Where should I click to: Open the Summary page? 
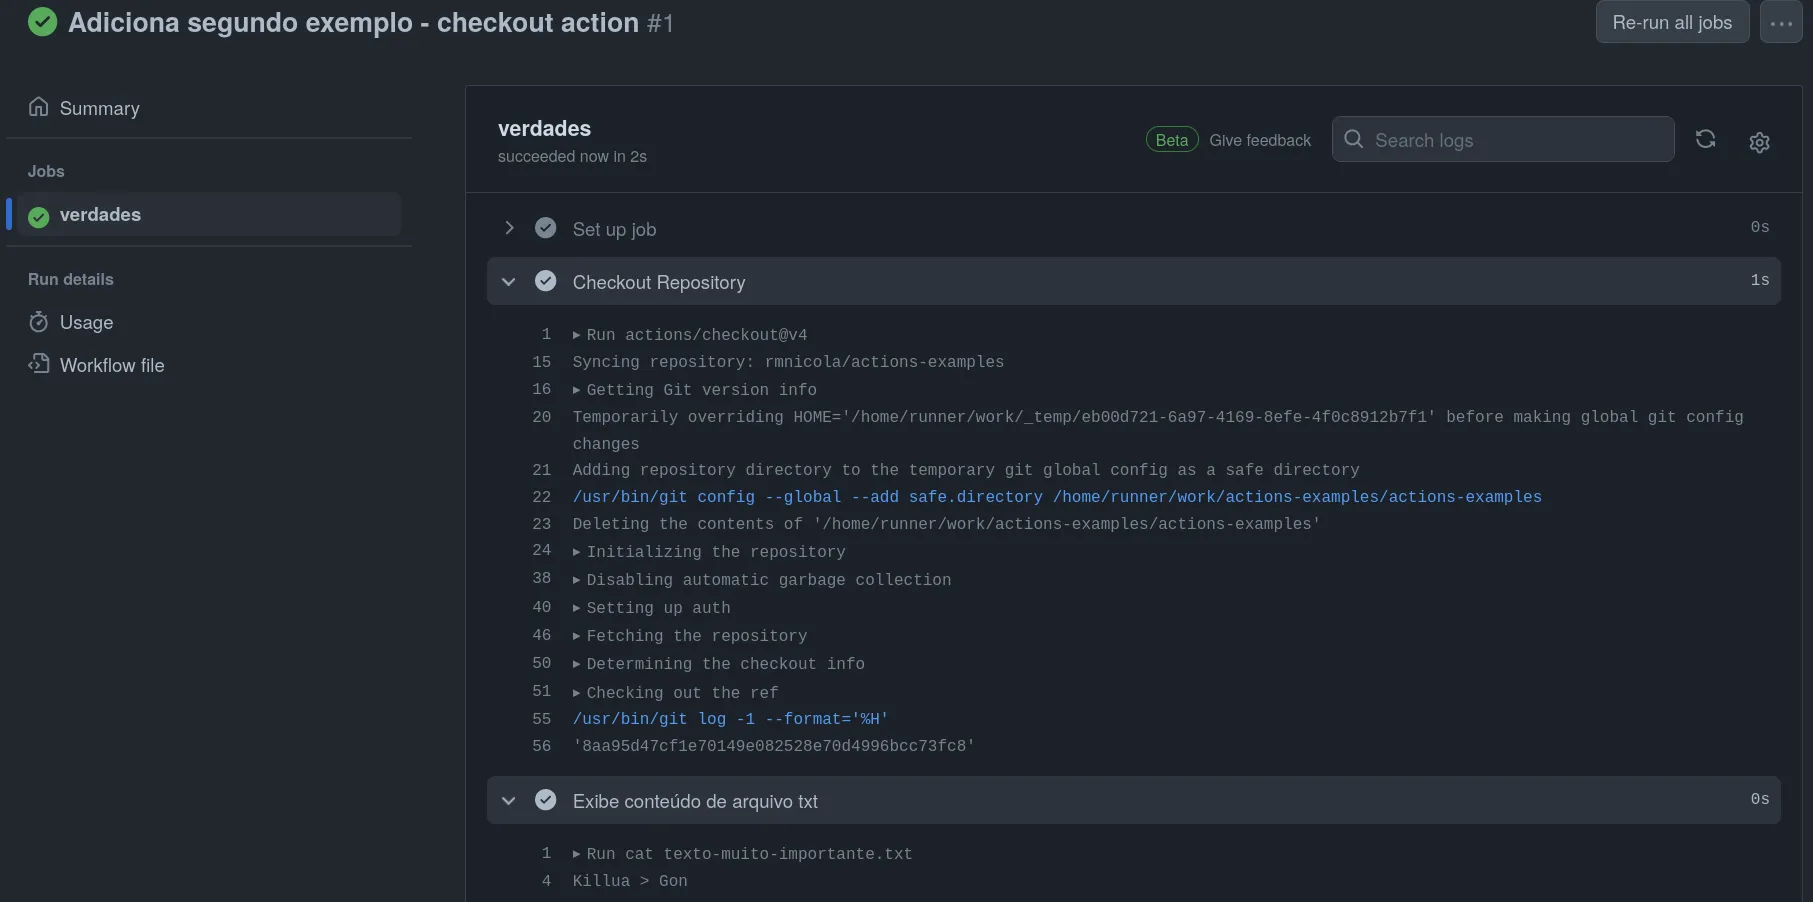(99, 108)
